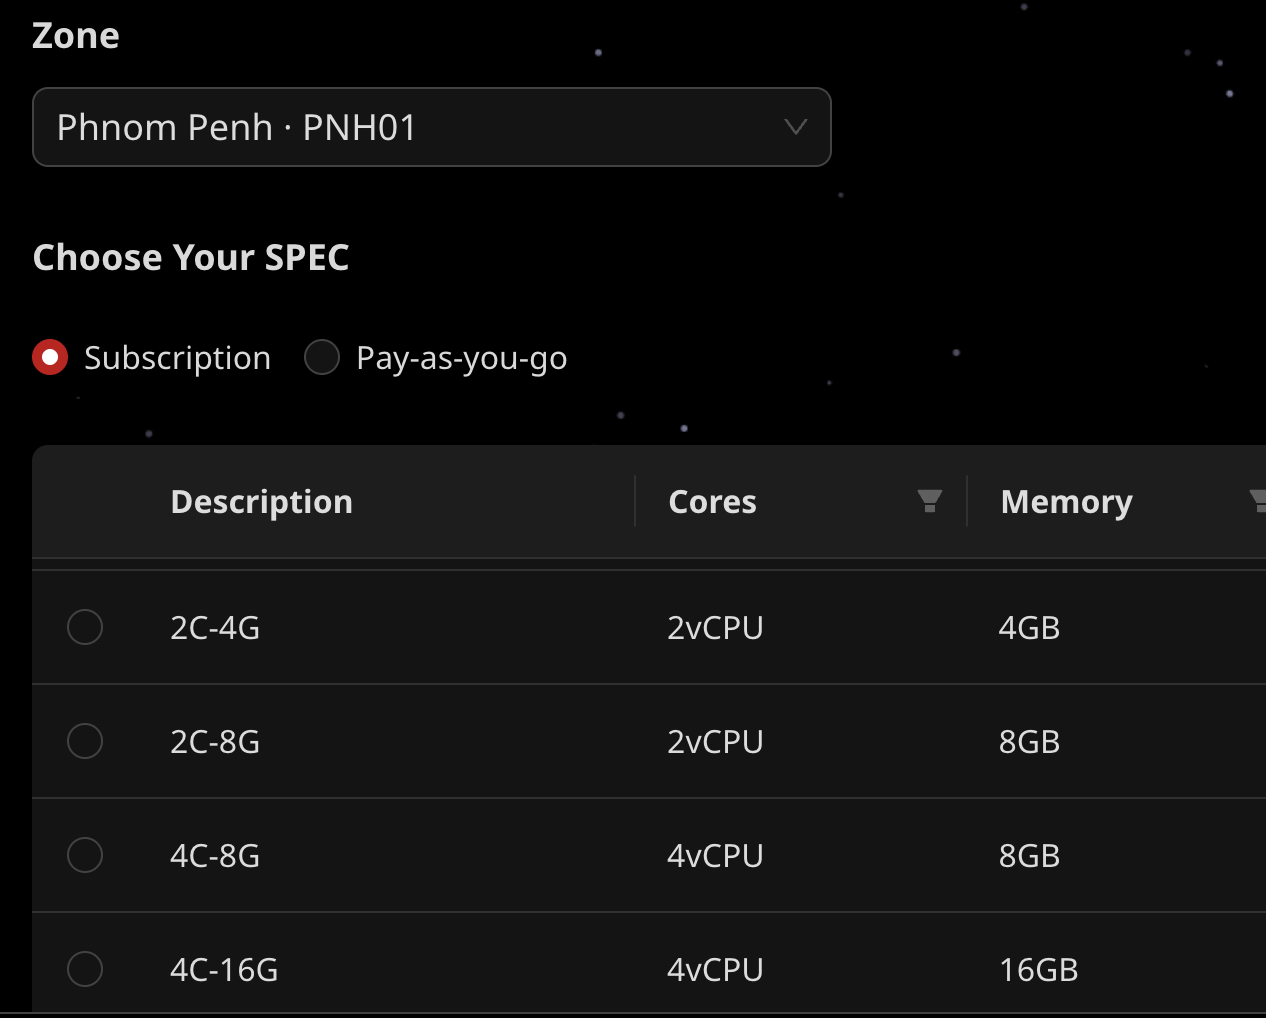This screenshot has height=1018, width=1266.
Task: Open the Cores column filter icon
Action: pyautogui.click(x=929, y=501)
